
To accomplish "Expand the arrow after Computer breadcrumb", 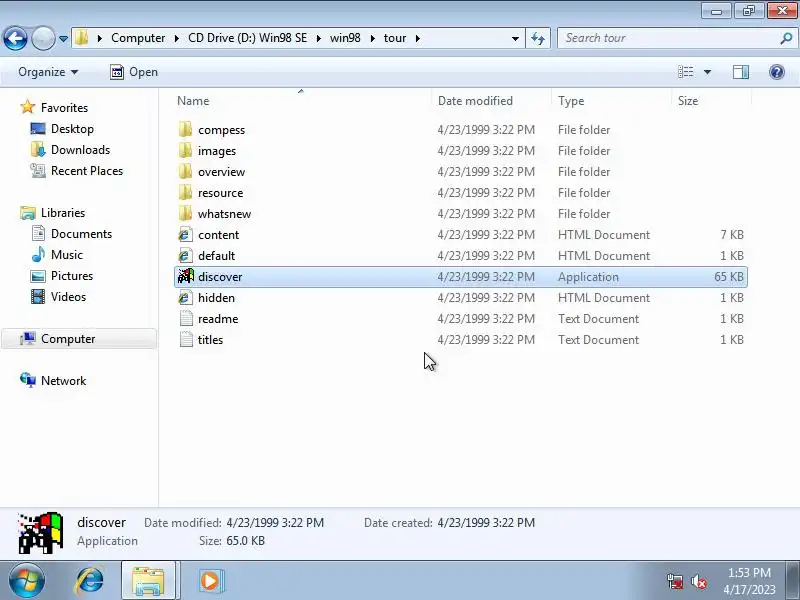I will point(177,38).
